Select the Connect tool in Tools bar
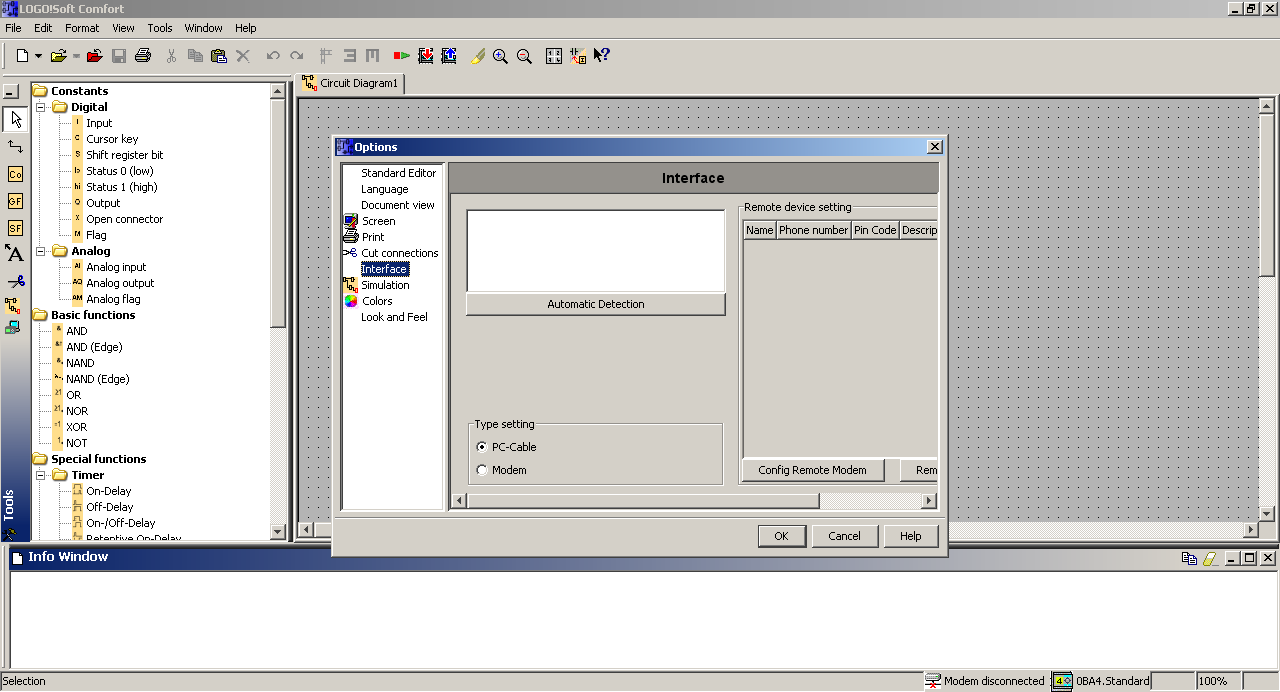 coord(15,147)
